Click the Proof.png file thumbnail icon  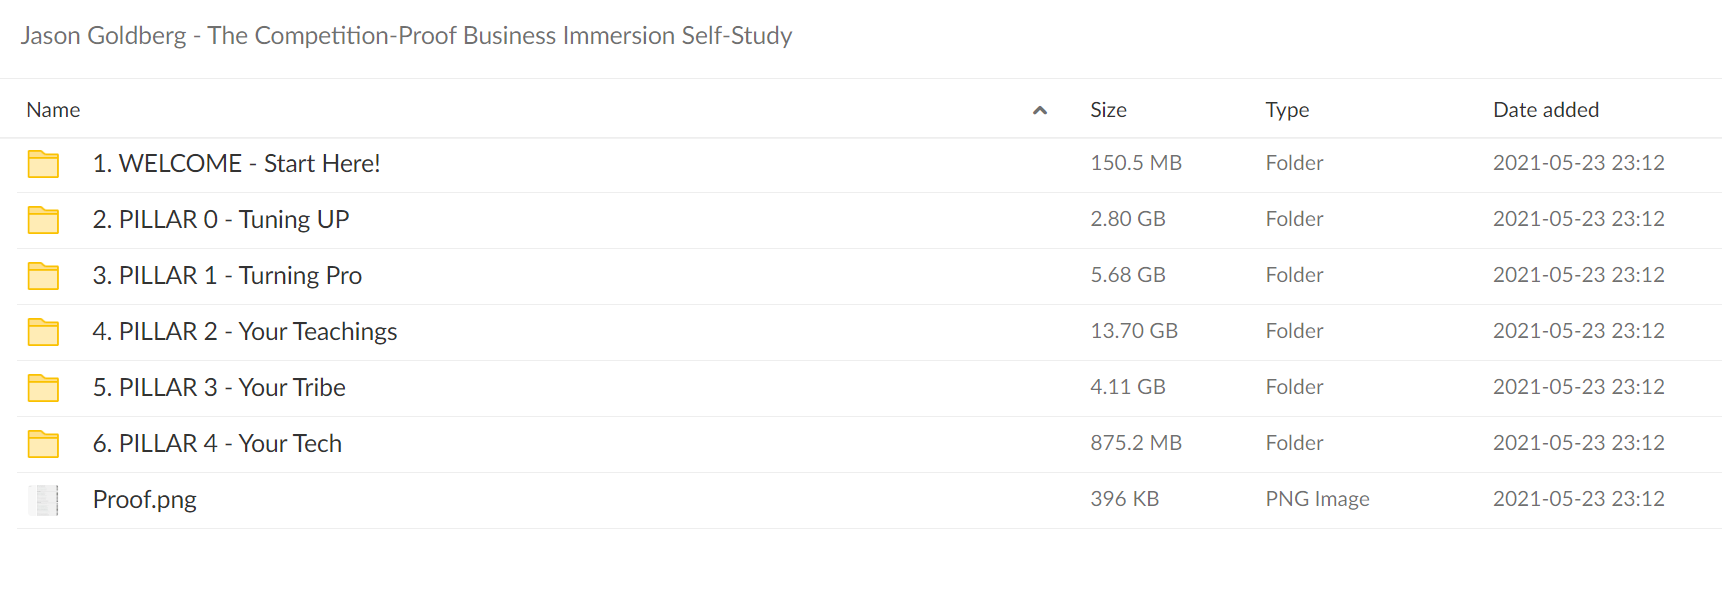pyautogui.click(x=43, y=499)
